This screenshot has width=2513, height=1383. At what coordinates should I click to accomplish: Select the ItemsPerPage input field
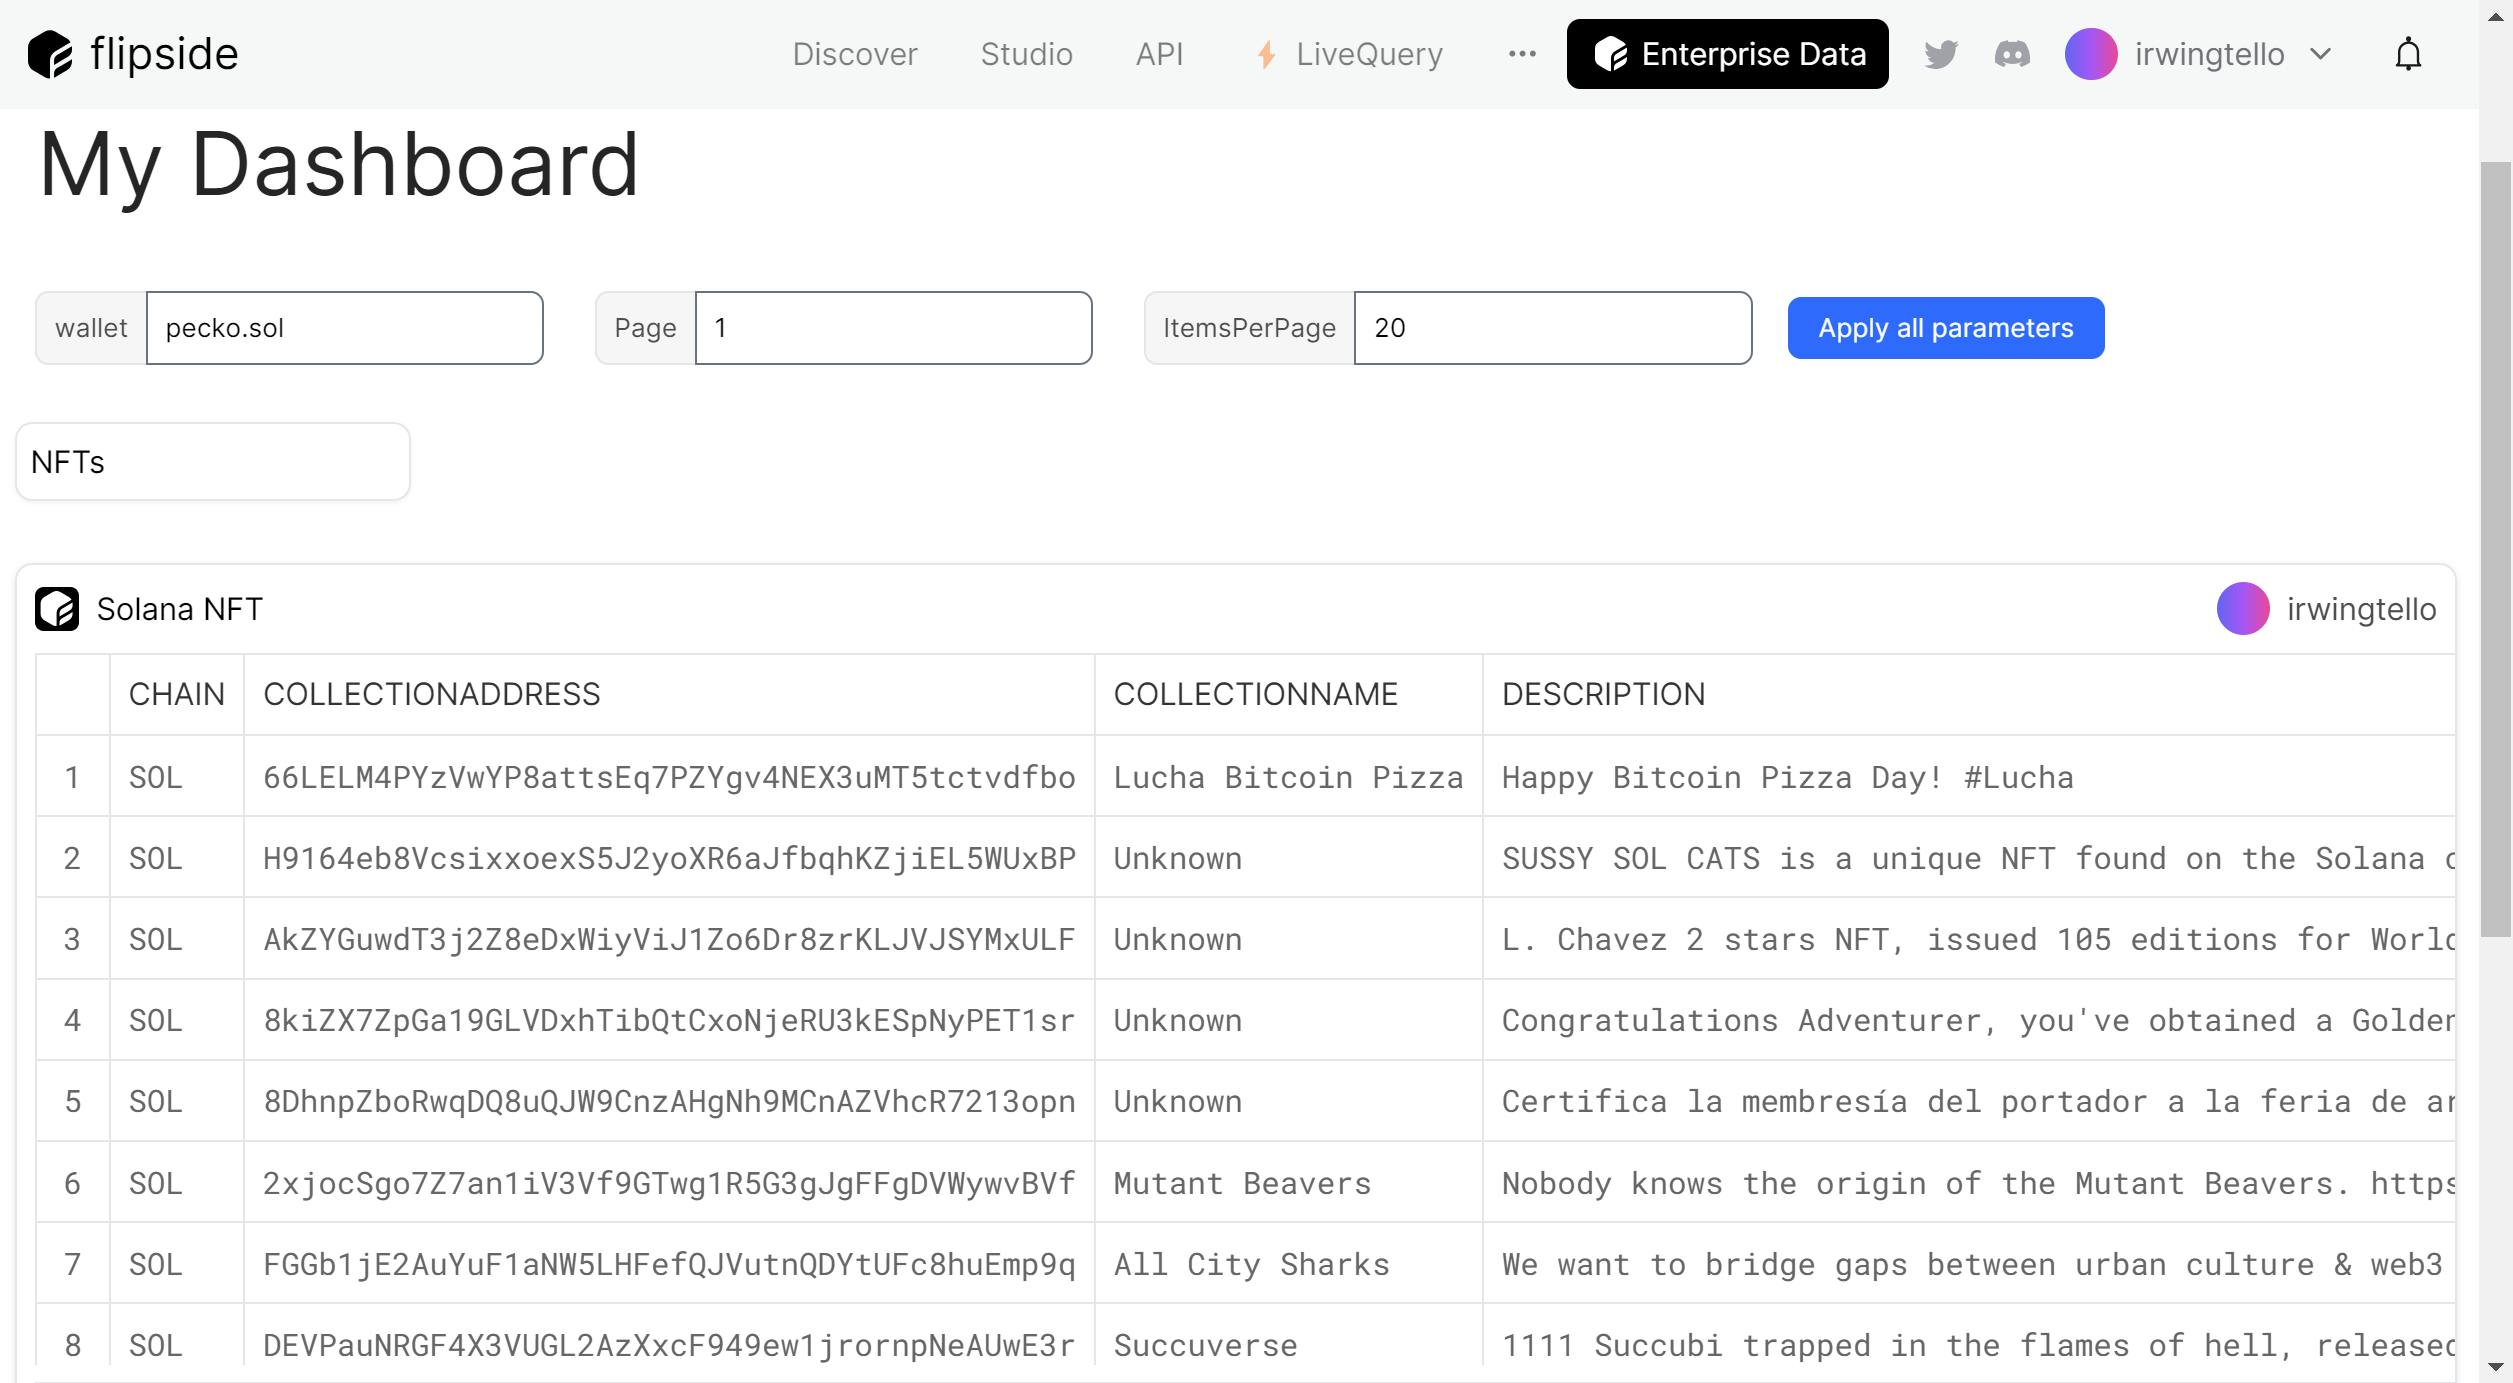1553,327
